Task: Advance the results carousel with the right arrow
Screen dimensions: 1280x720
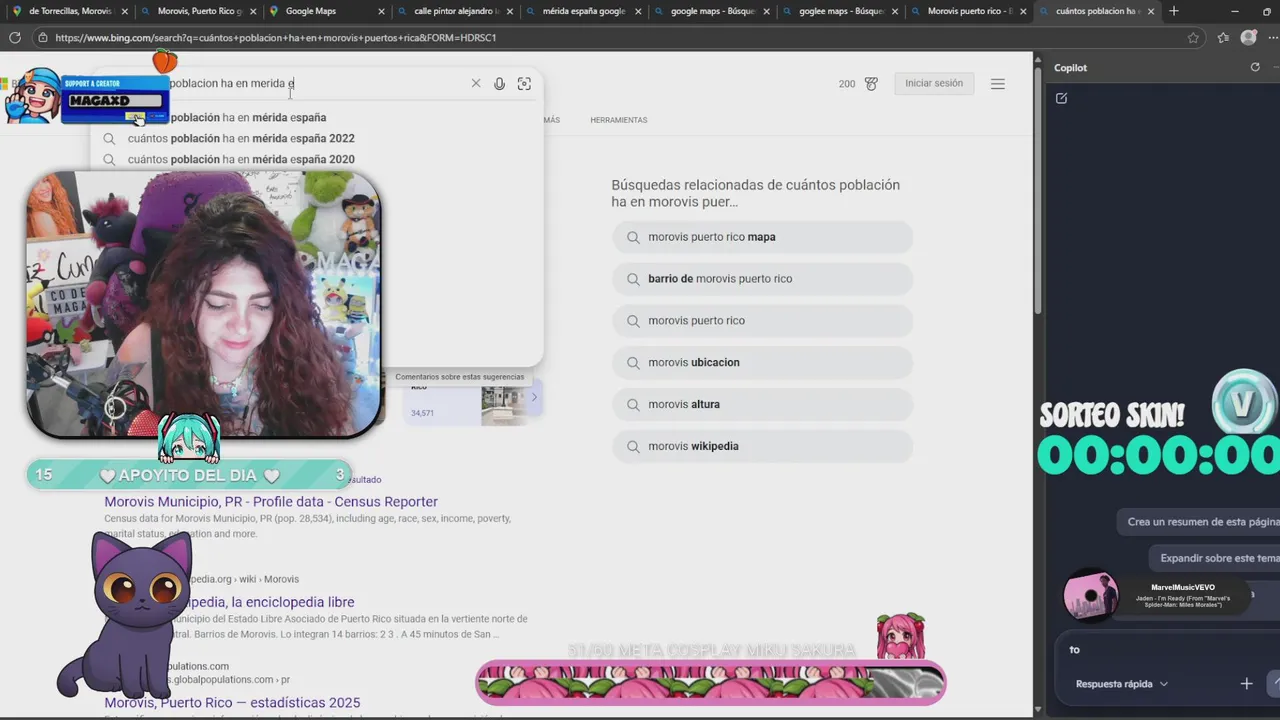Action: click(534, 397)
